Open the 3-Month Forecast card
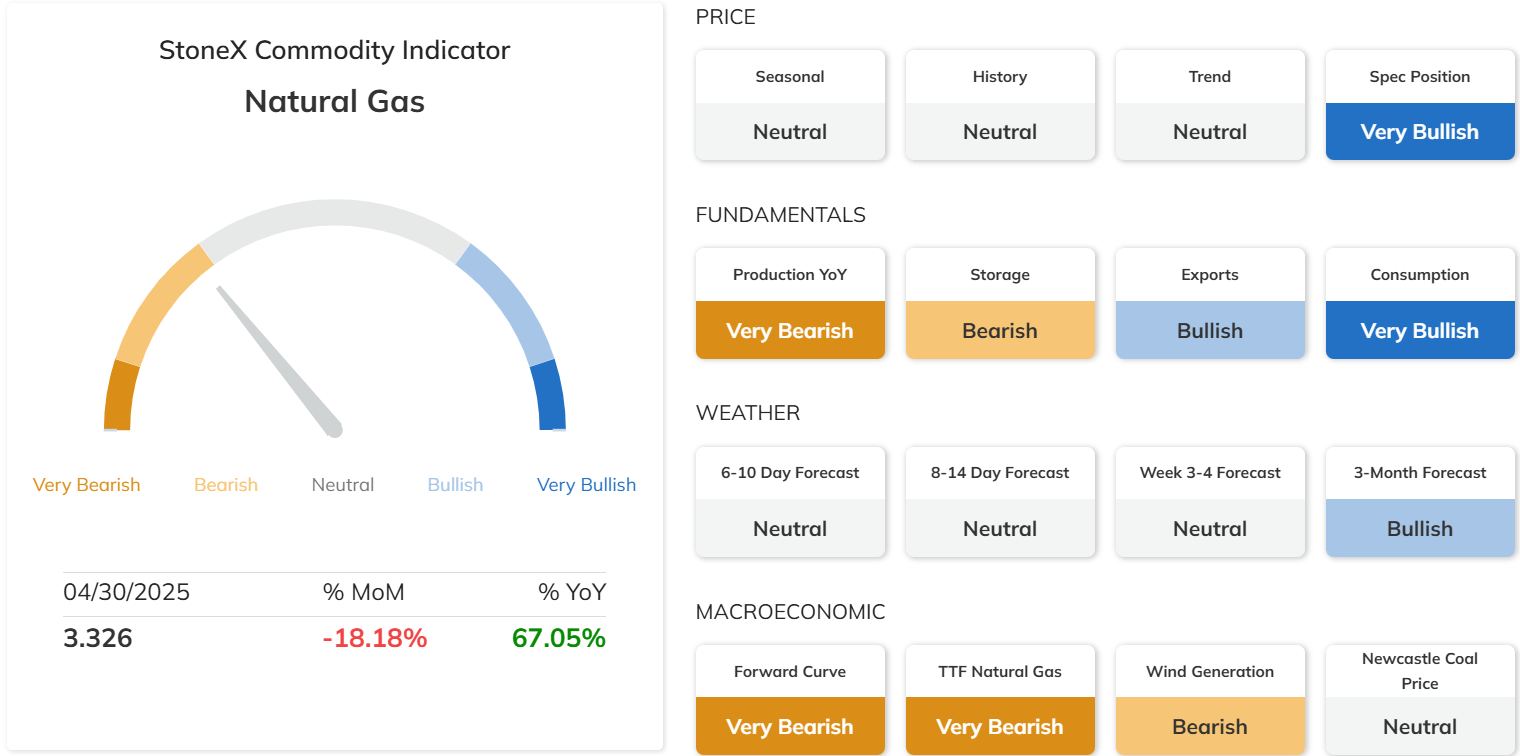This screenshot has height=756, width=1520. point(1420,501)
